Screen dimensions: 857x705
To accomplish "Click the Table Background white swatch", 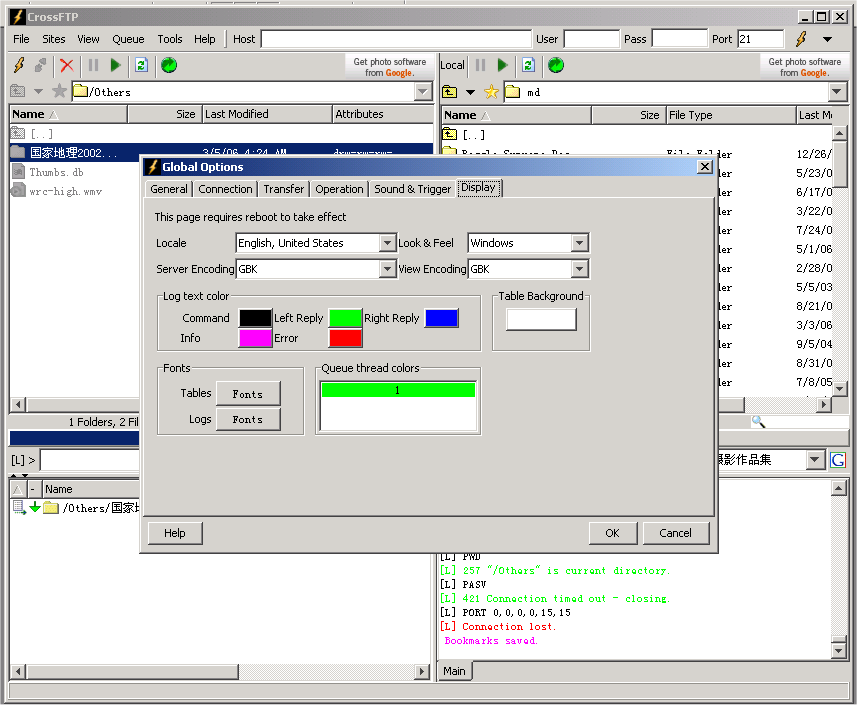I will 541,320.
